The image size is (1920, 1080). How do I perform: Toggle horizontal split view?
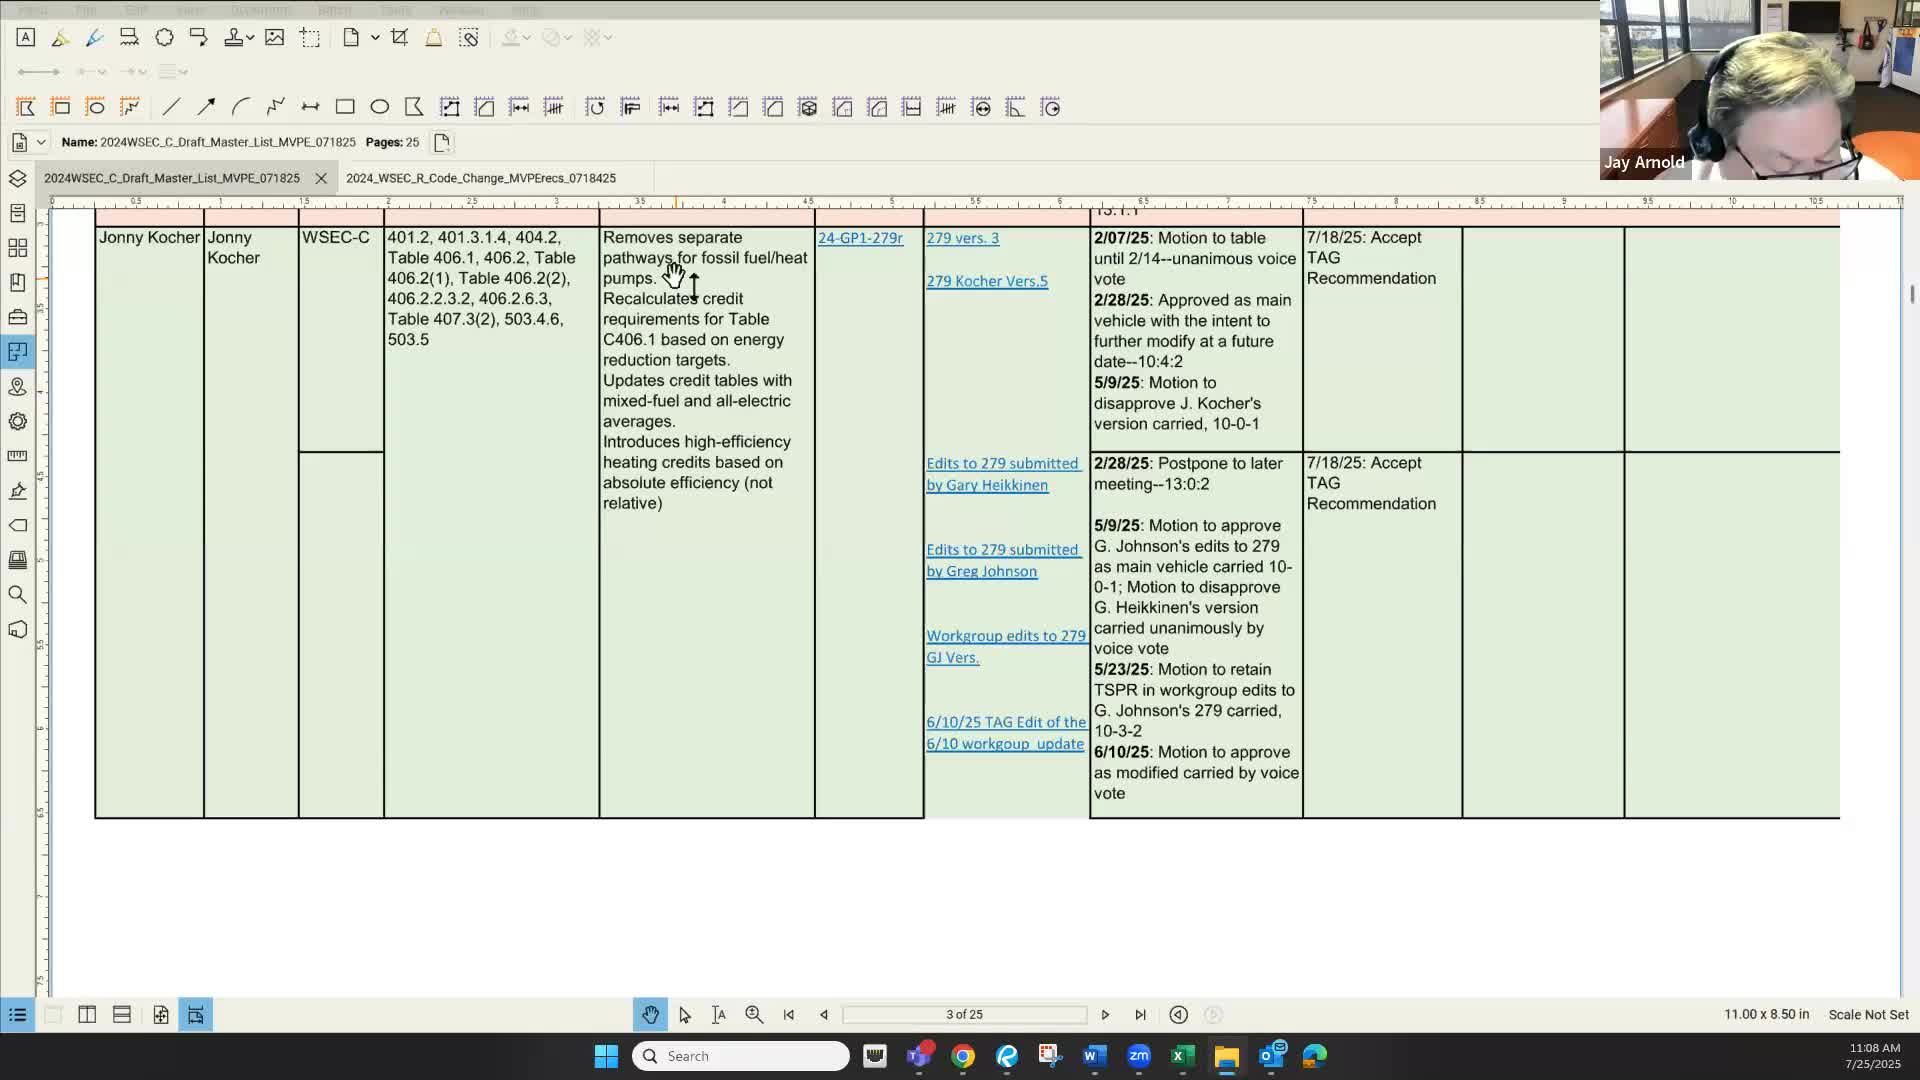coord(122,1015)
